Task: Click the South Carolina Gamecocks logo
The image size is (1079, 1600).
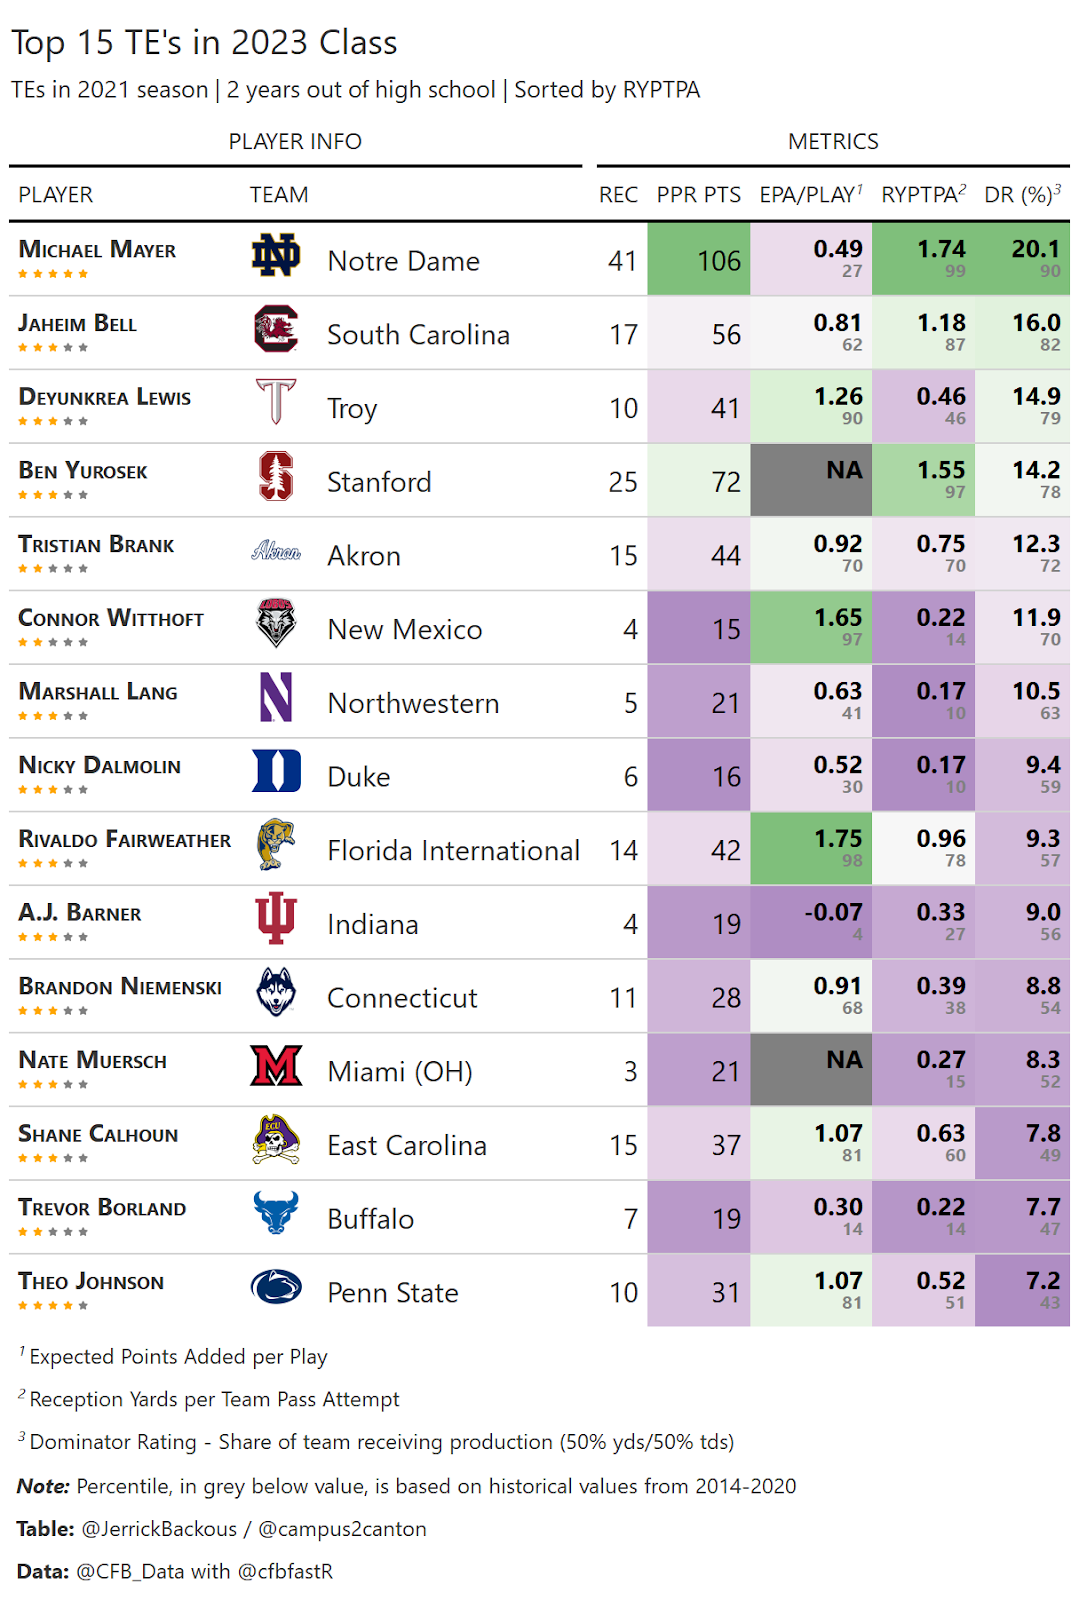Action: (x=276, y=329)
